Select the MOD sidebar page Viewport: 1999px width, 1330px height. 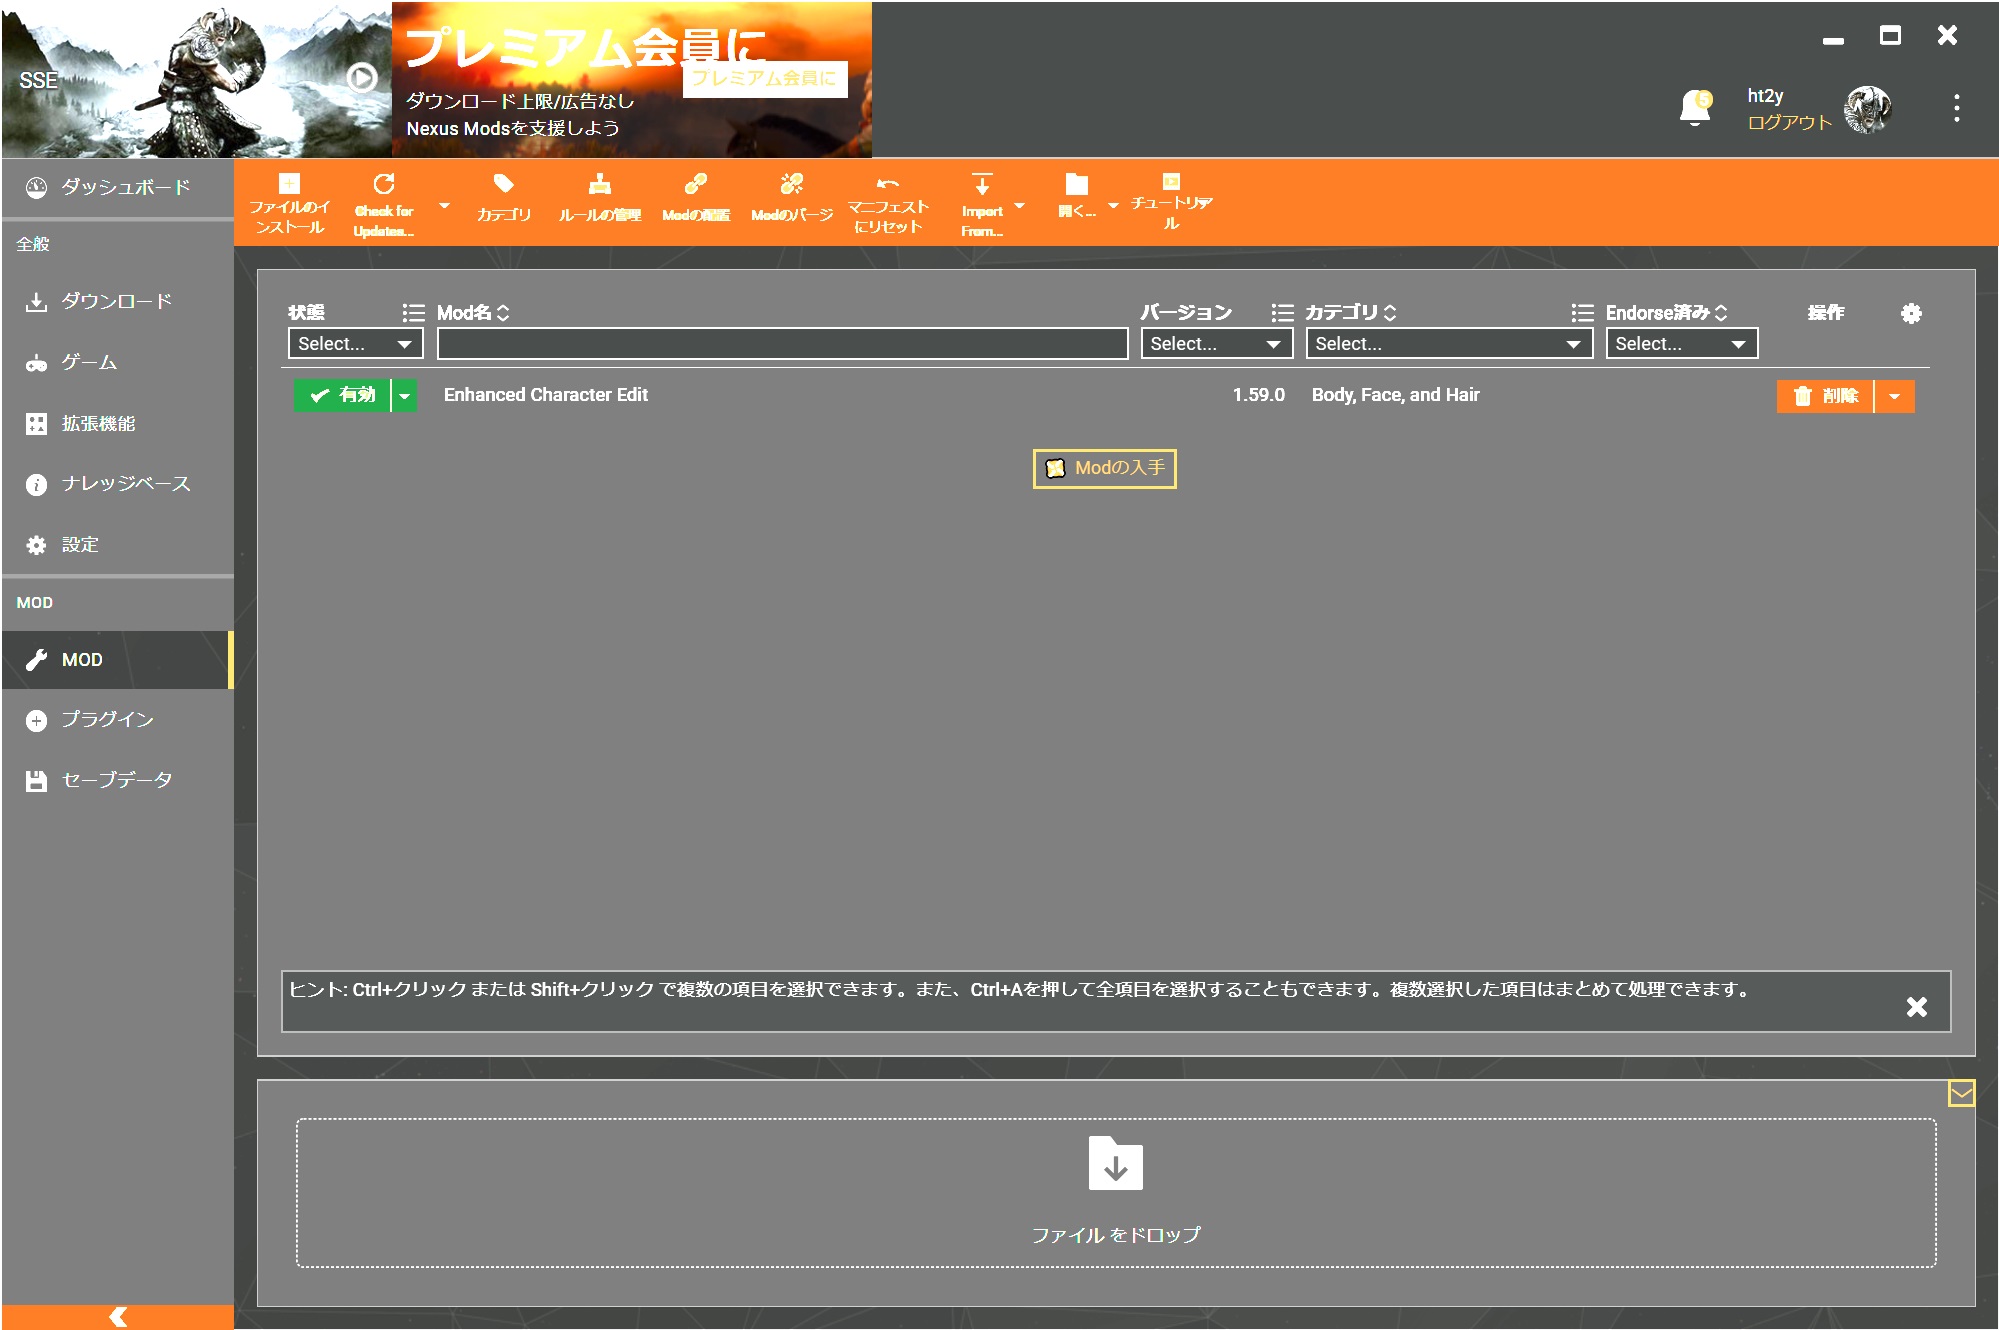[x=118, y=660]
